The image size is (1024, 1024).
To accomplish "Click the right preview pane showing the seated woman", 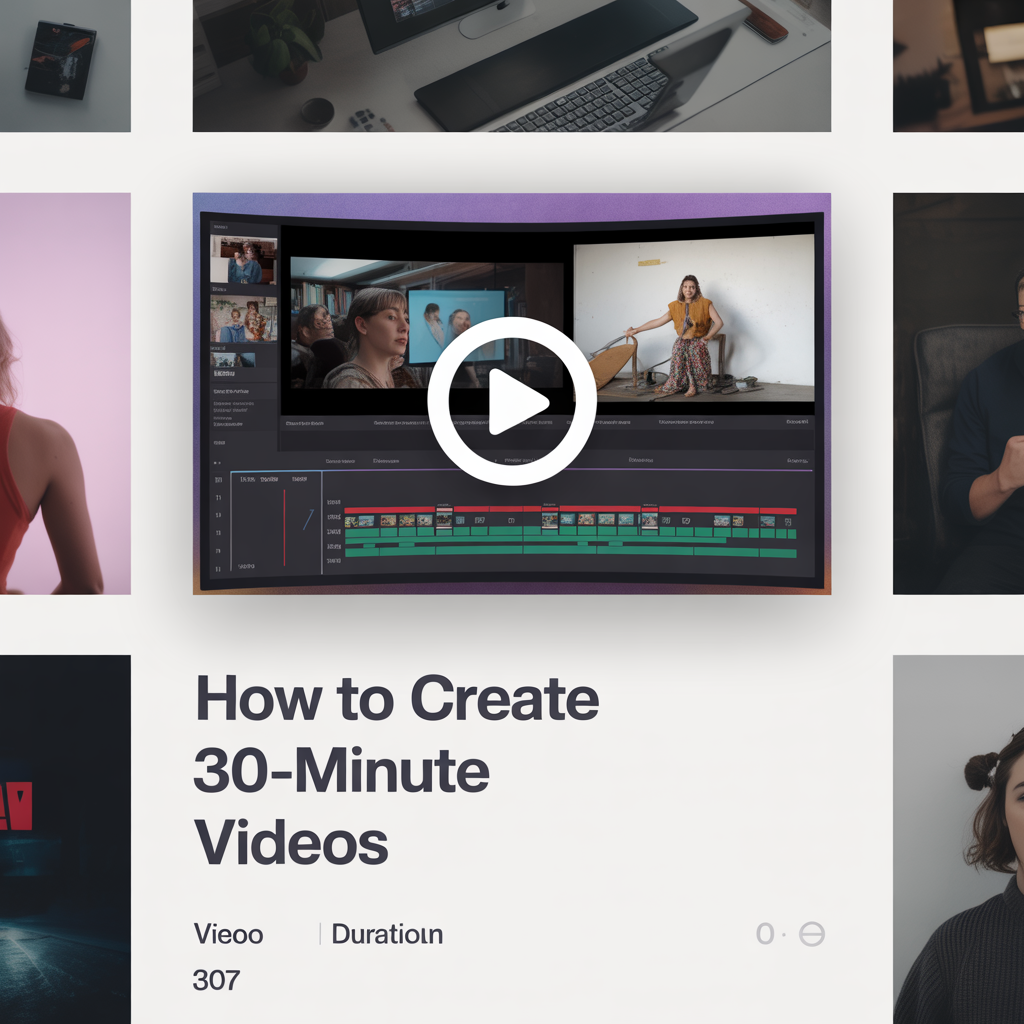I will [x=693, y=318].
